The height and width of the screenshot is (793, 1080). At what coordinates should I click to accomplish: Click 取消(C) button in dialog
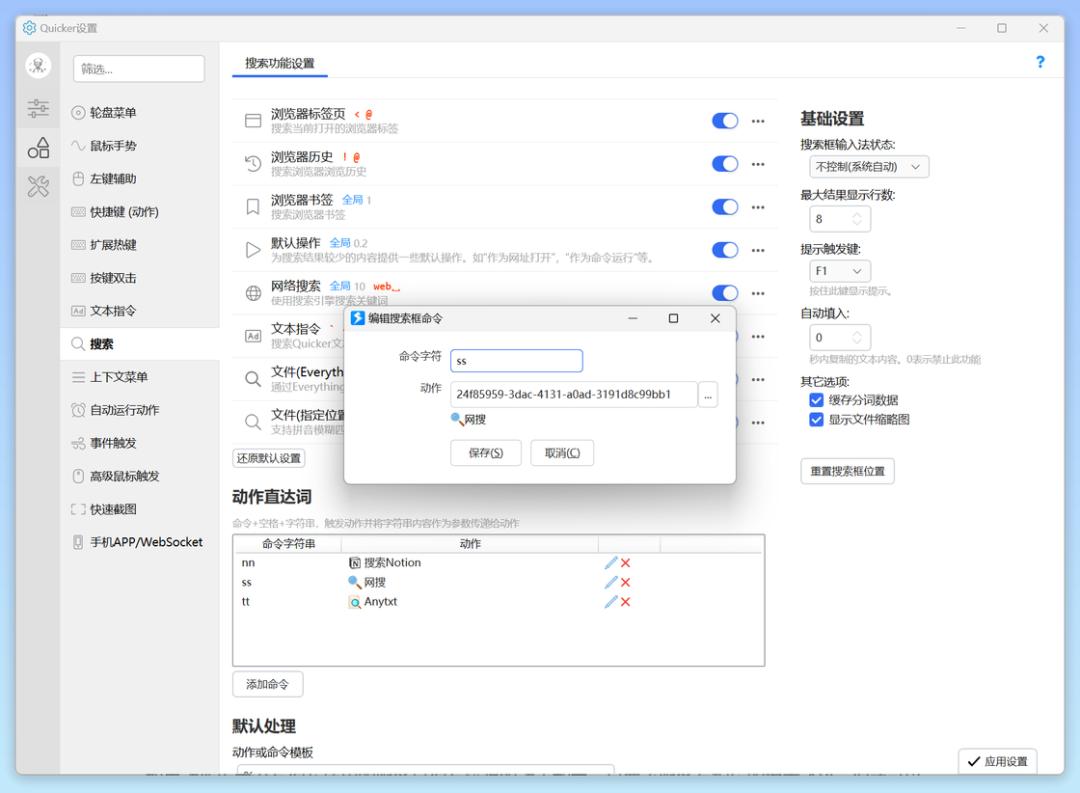(562, 453)
